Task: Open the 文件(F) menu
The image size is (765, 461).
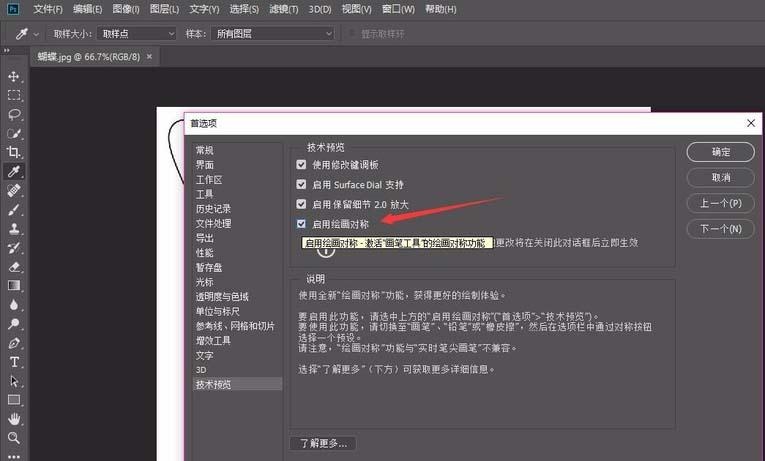Action: click(48, 9)
